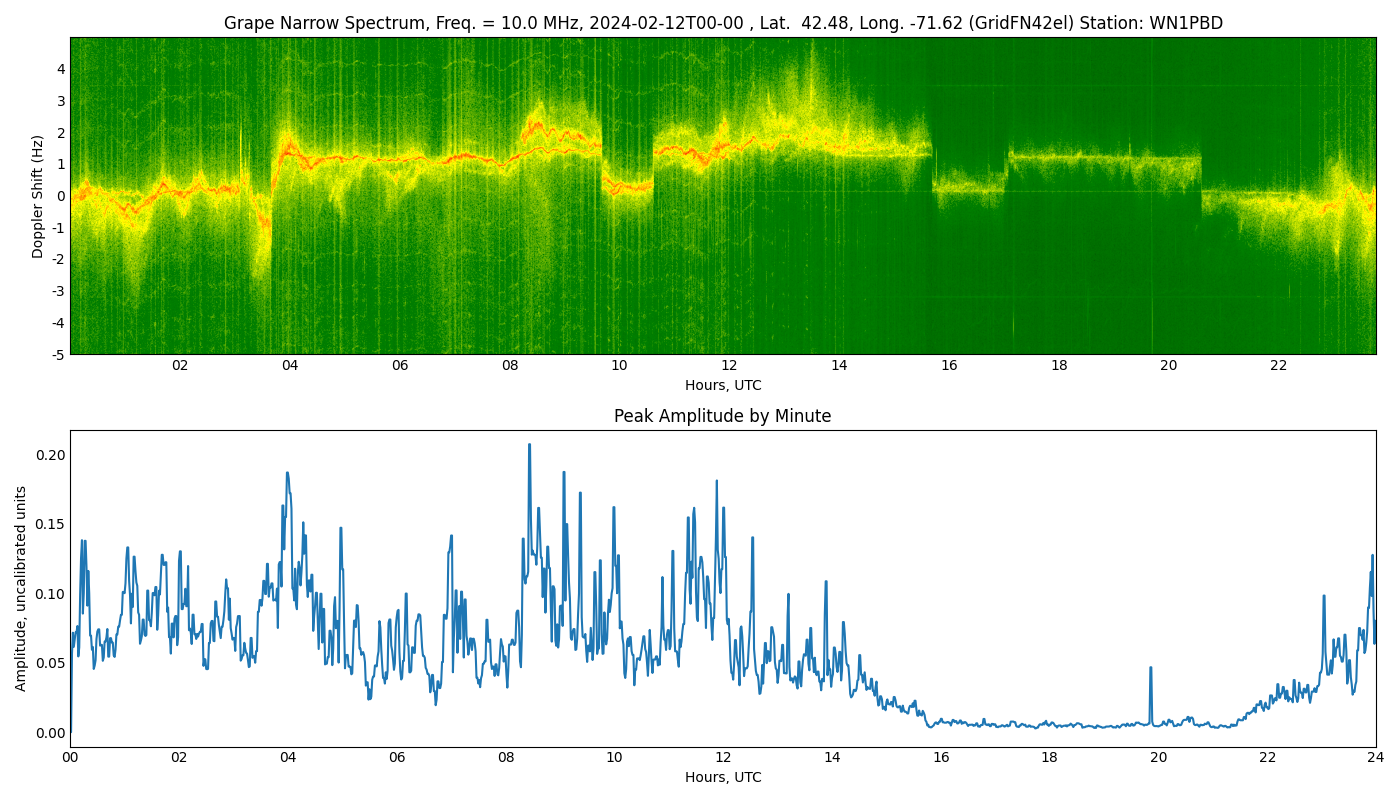
Task: Click 'Hours, UTC' label below the spectrogram
Action: (722, 385)
